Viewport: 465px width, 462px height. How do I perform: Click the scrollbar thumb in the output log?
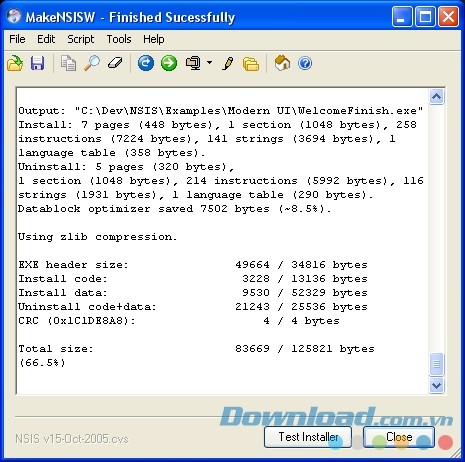[x=436, y=364]
